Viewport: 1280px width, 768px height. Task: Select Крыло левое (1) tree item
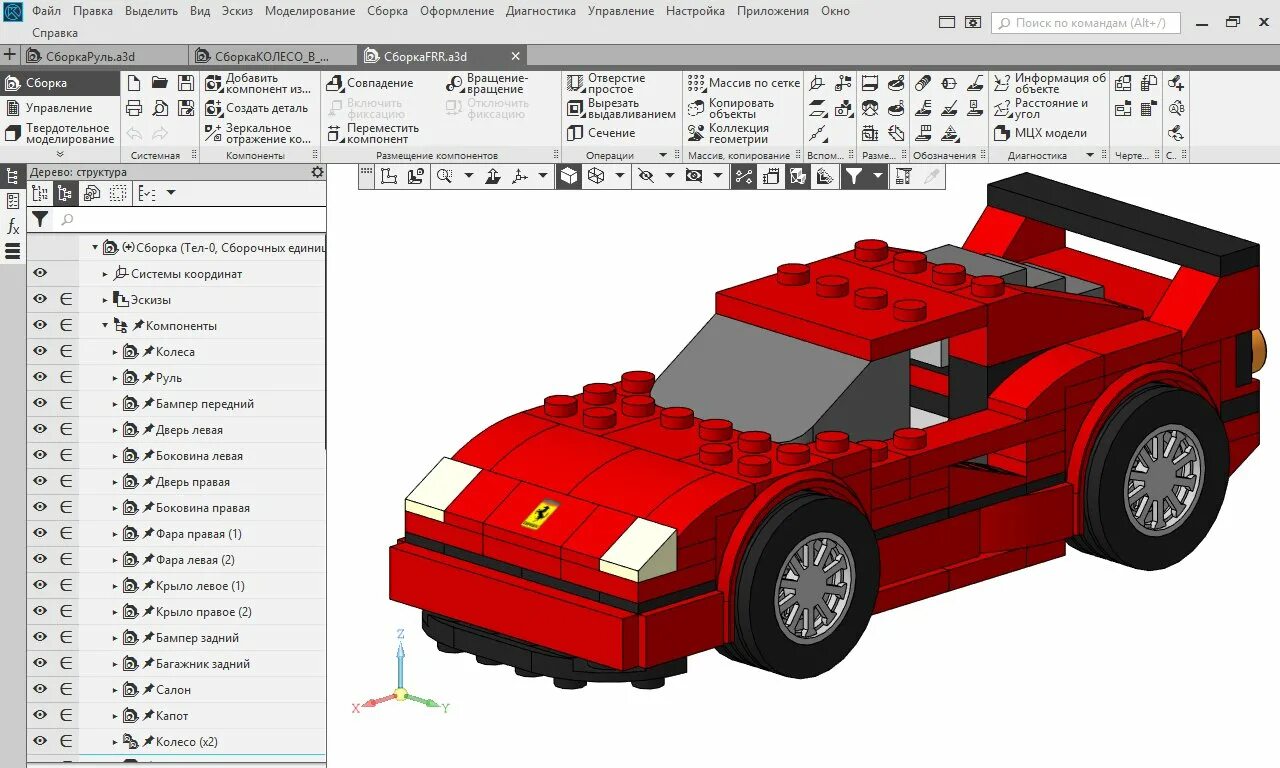pos(200,586)
